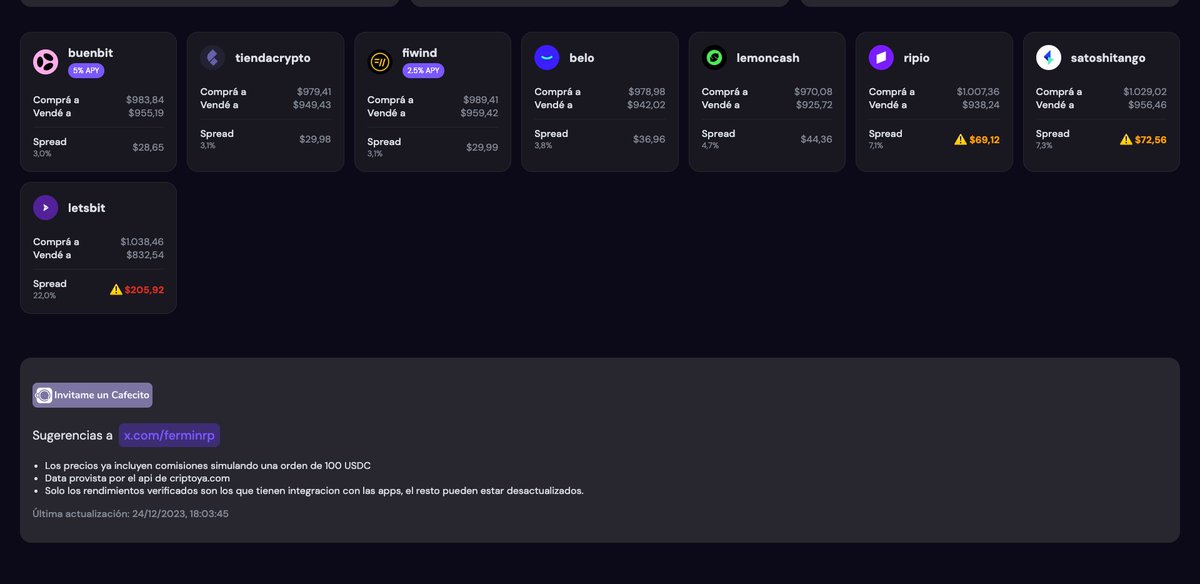Click the Última actualización timestamp

(x=131, y=514)
